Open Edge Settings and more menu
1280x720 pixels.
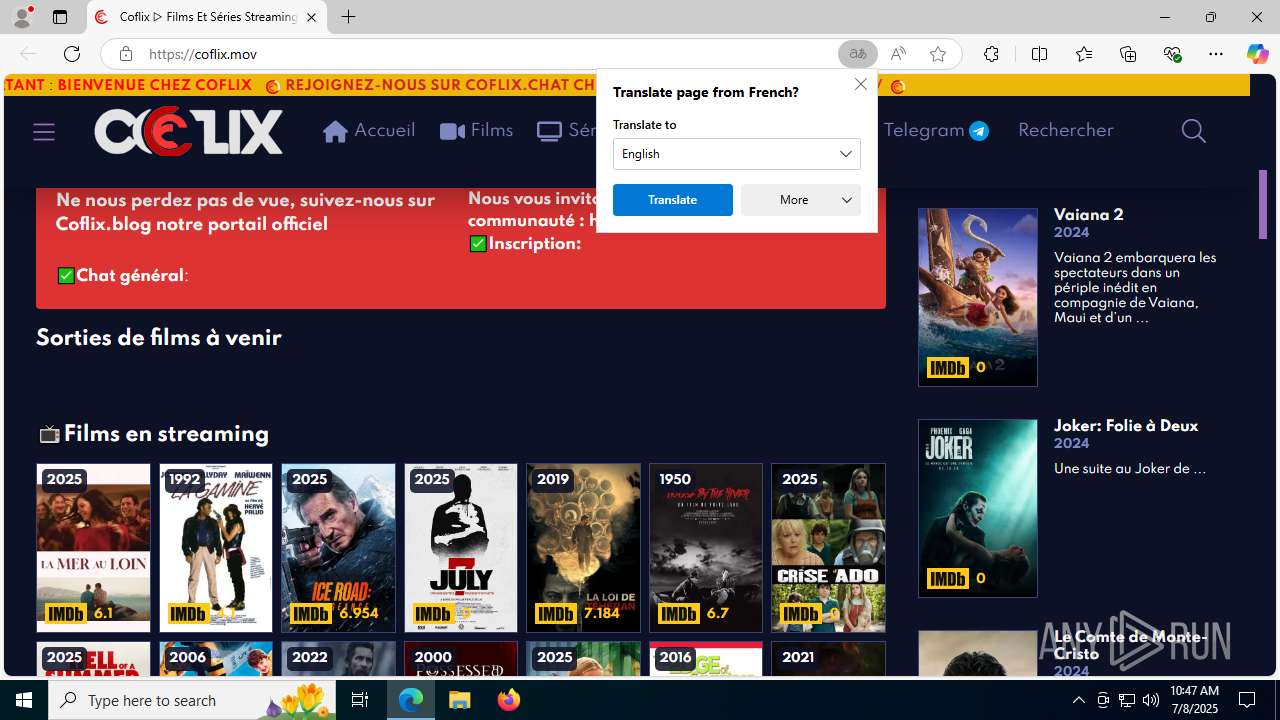[1216, 54]
